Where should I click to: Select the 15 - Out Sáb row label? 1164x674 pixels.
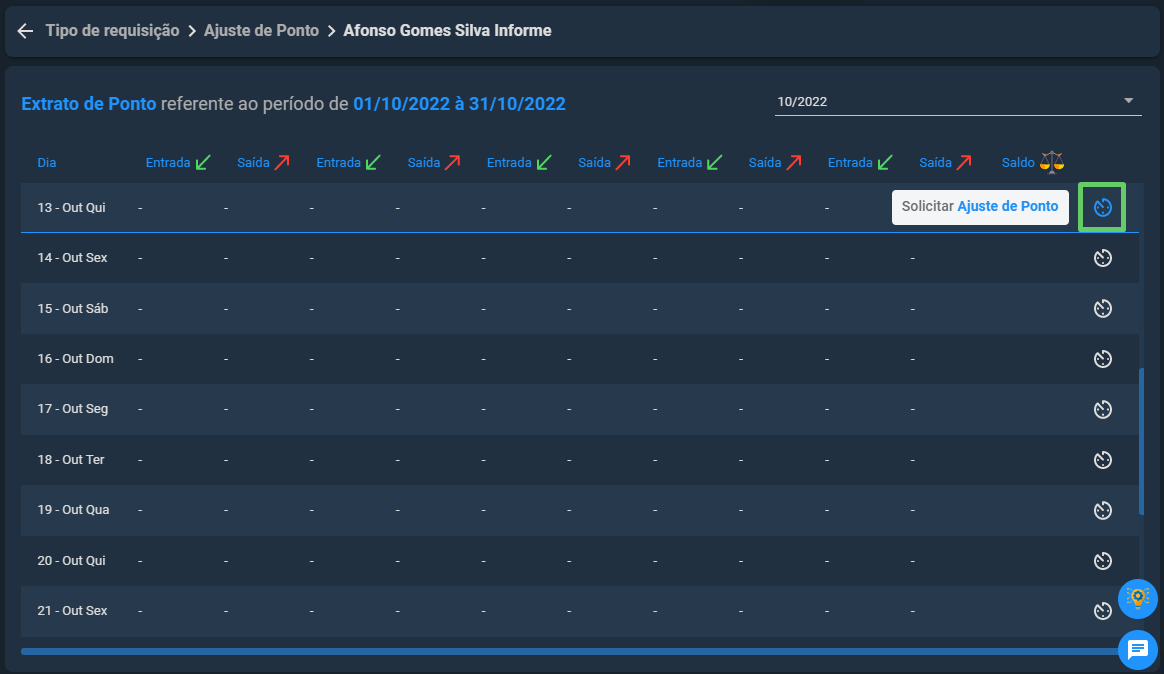pos(73,308)
